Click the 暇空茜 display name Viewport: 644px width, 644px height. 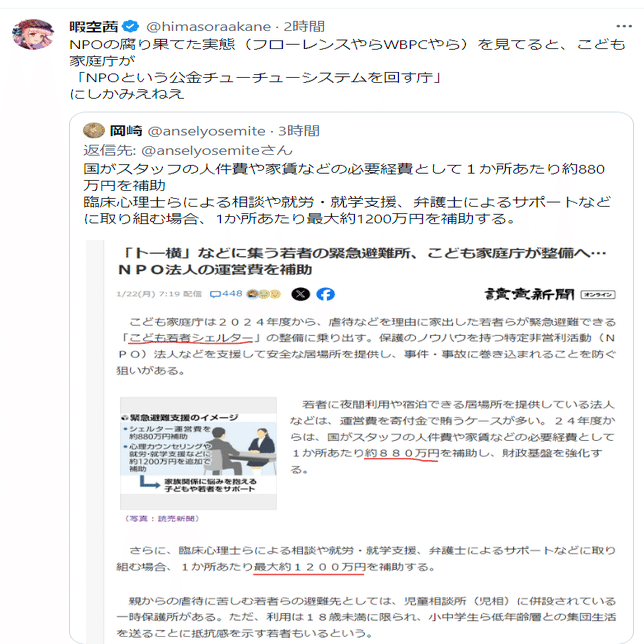coord(94,27)
